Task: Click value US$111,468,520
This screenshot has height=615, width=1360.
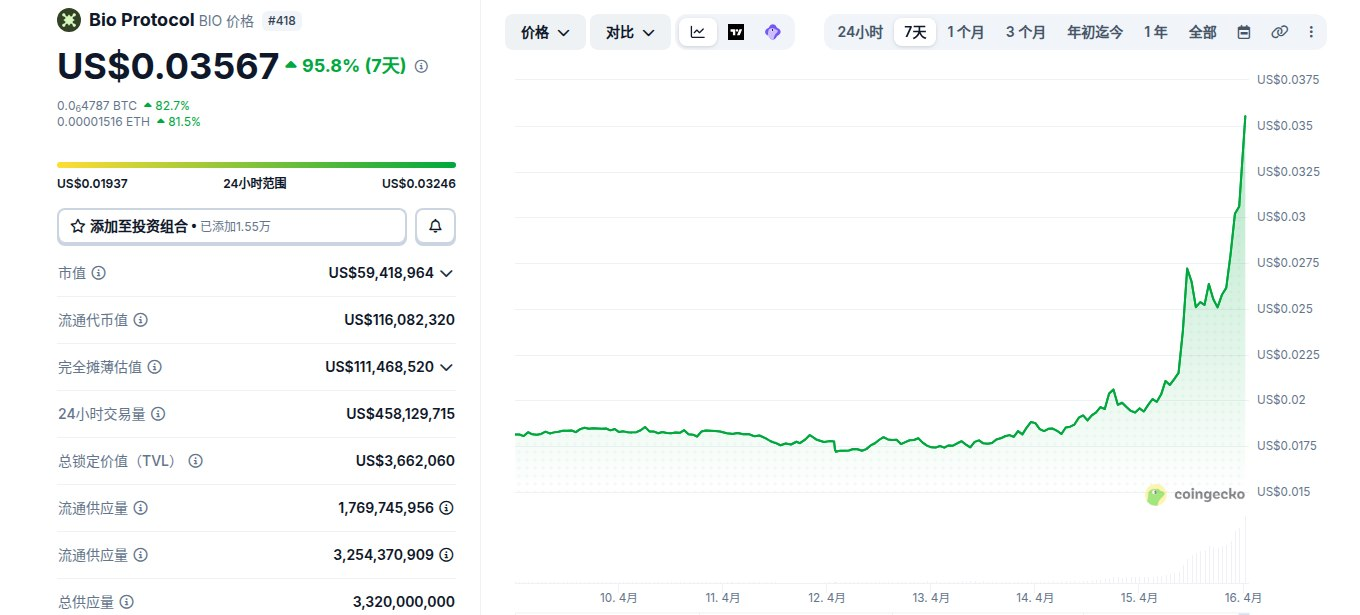Action: tap(380, 367)
